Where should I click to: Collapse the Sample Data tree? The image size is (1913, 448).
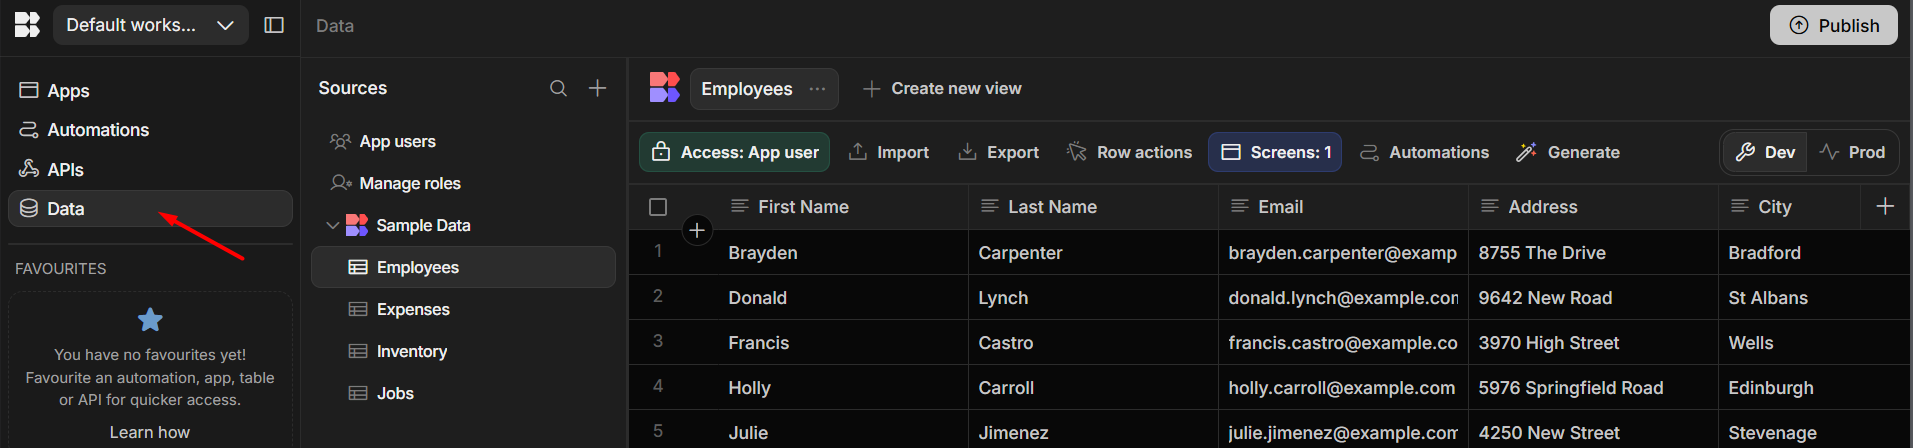tap(333, 225)
